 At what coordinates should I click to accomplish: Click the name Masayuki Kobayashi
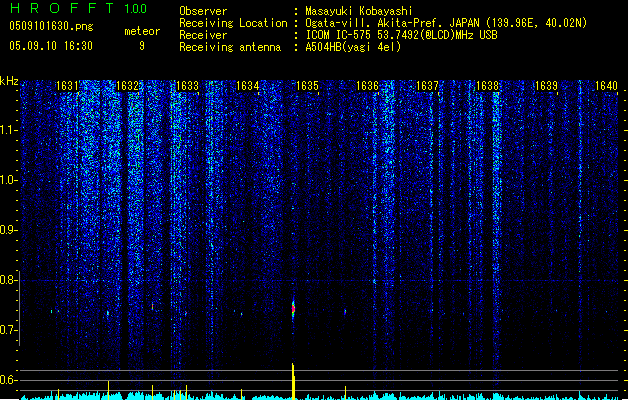click(359, 11)
